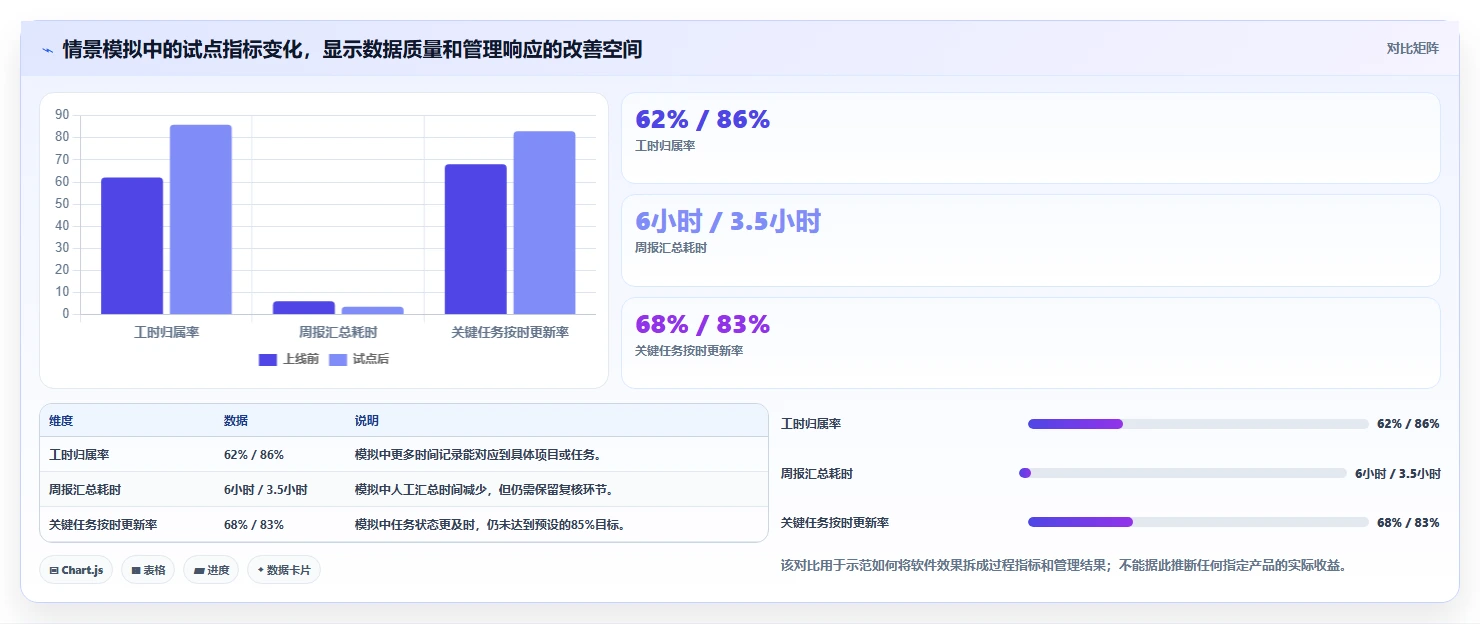
Task: Toggle the 上线前 legend swatch
Action: pos(268,359)
